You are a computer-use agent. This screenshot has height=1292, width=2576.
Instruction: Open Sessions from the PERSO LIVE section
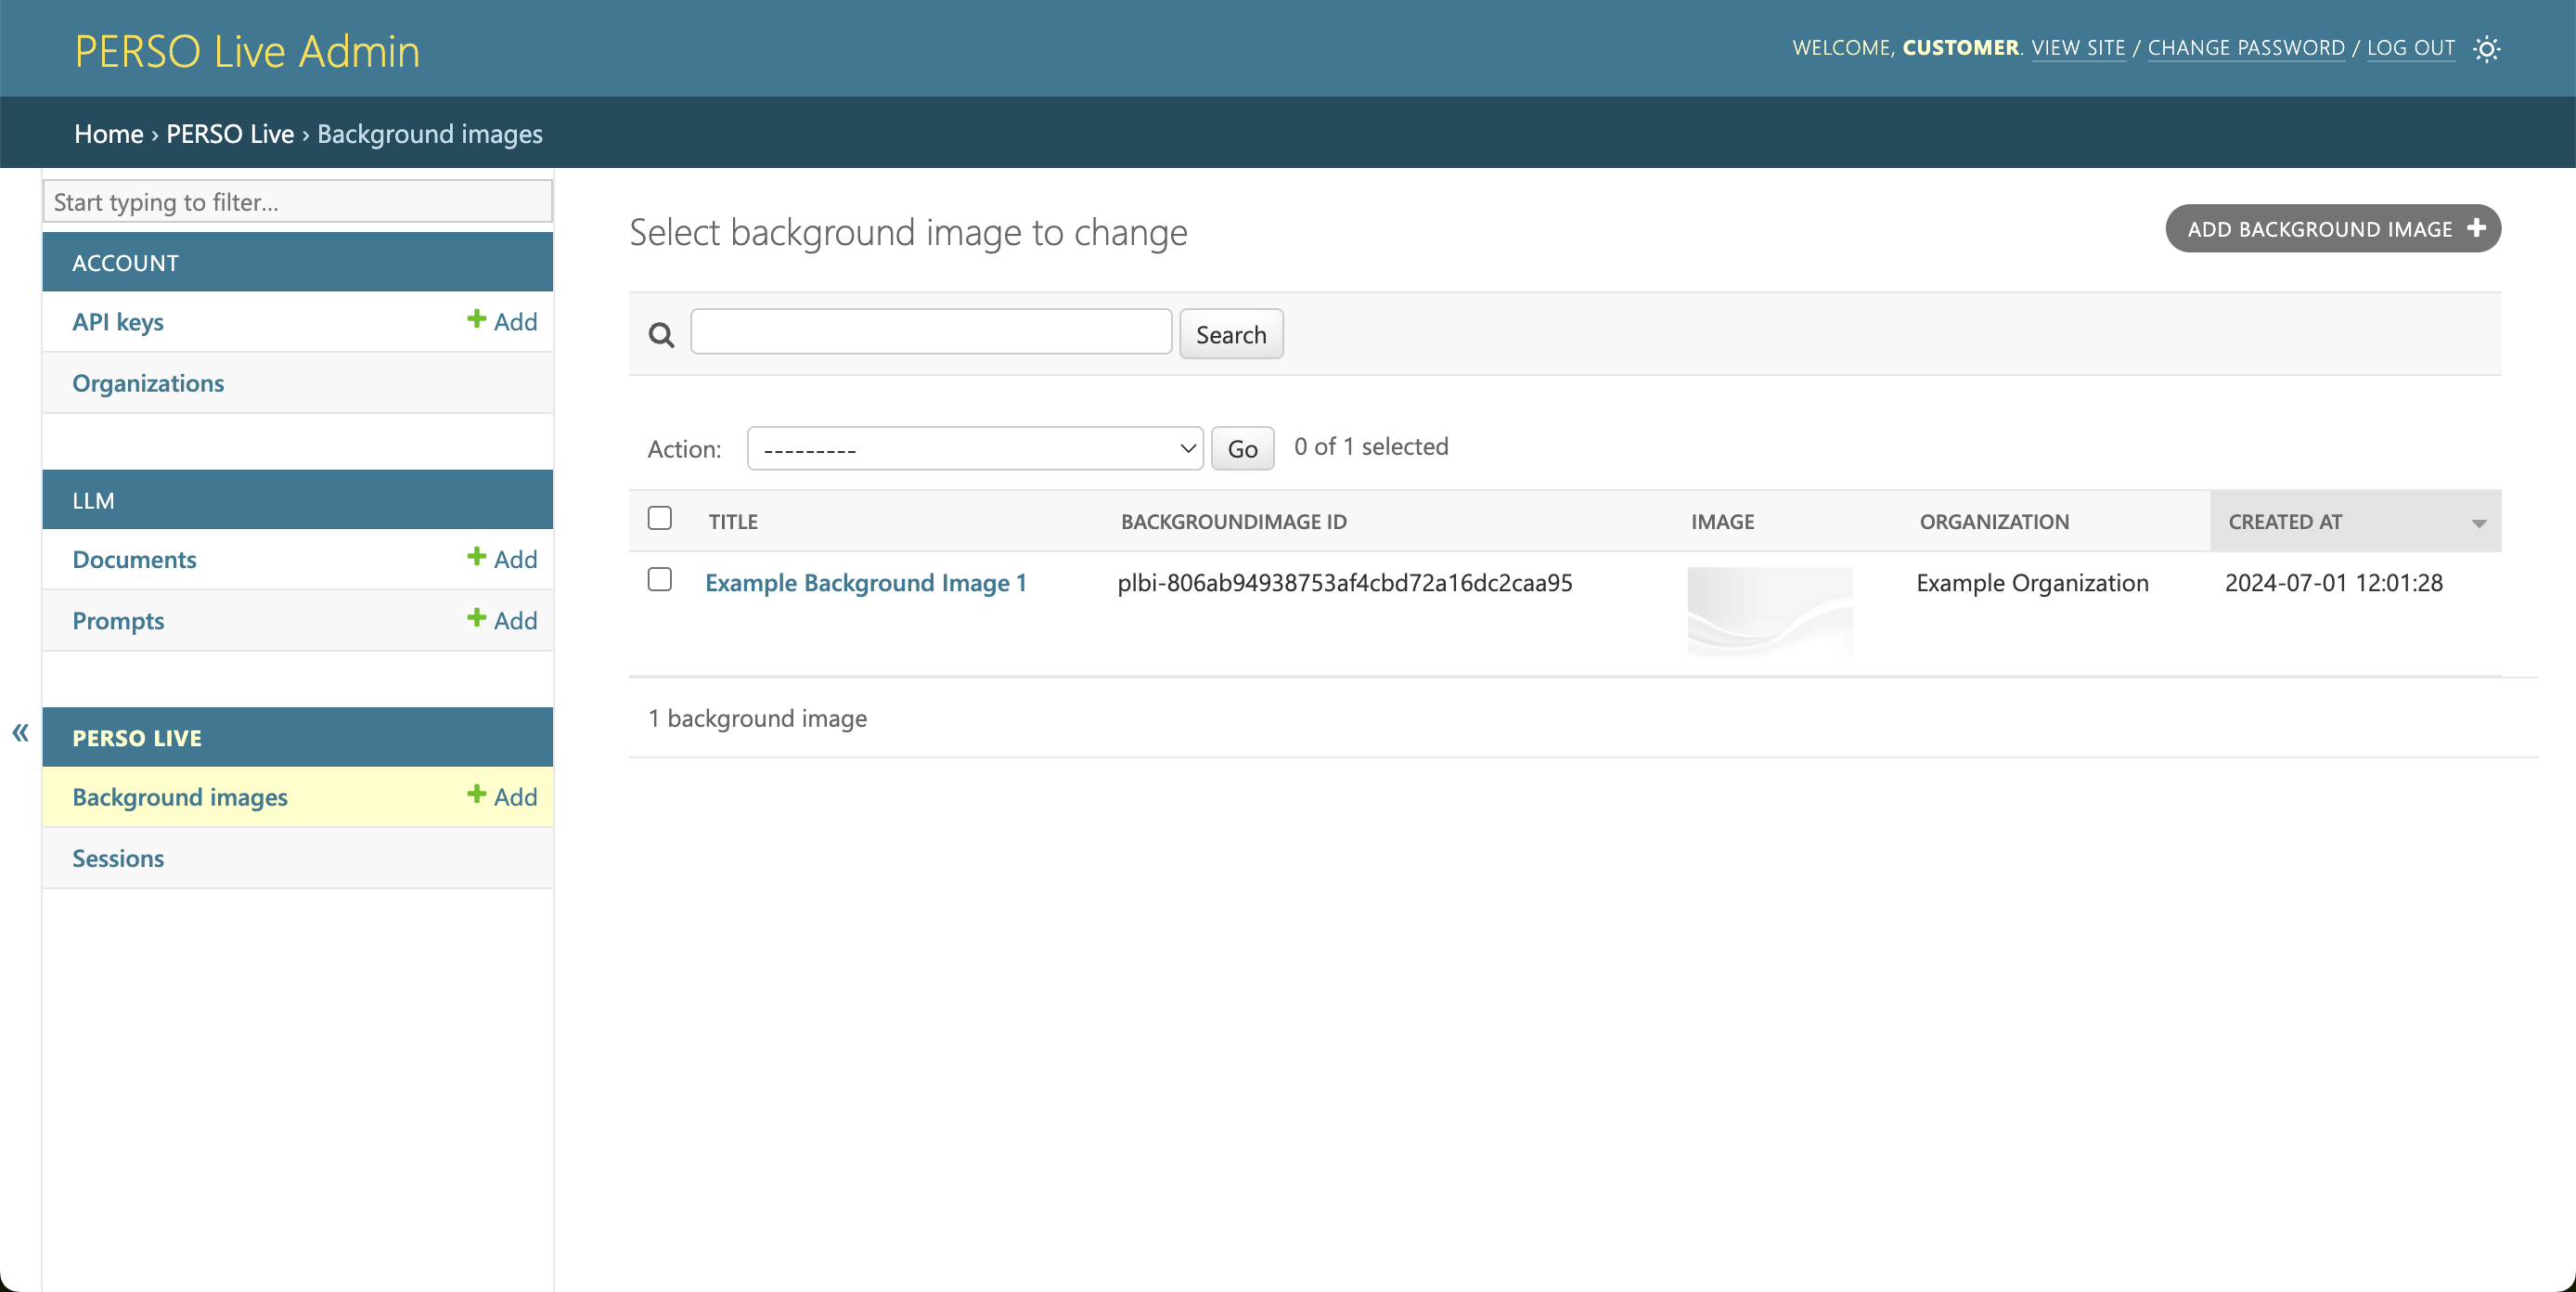click(117, 857)
